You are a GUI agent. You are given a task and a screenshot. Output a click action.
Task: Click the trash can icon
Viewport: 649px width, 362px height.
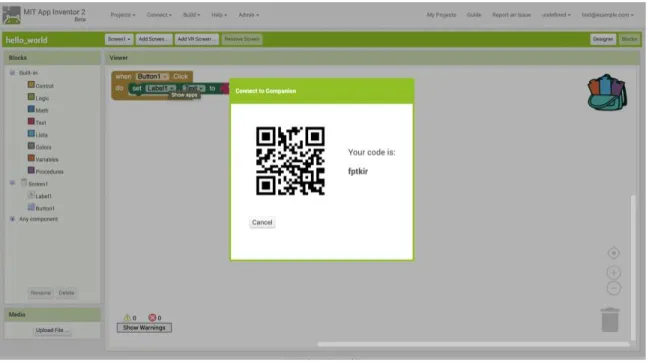coord(610,320)
